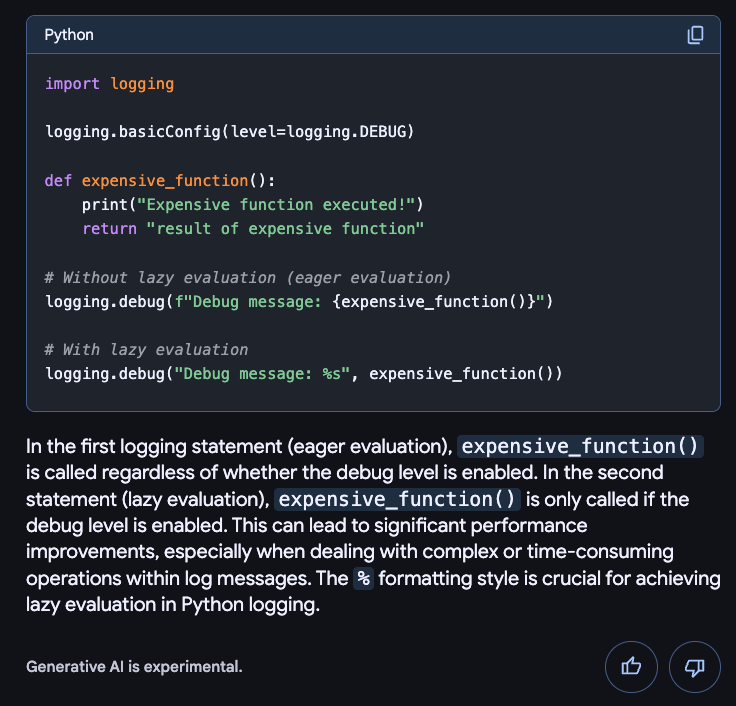Click the inline "%" code chip
Viewport: 736px width, 706px height.
point(364,579)
